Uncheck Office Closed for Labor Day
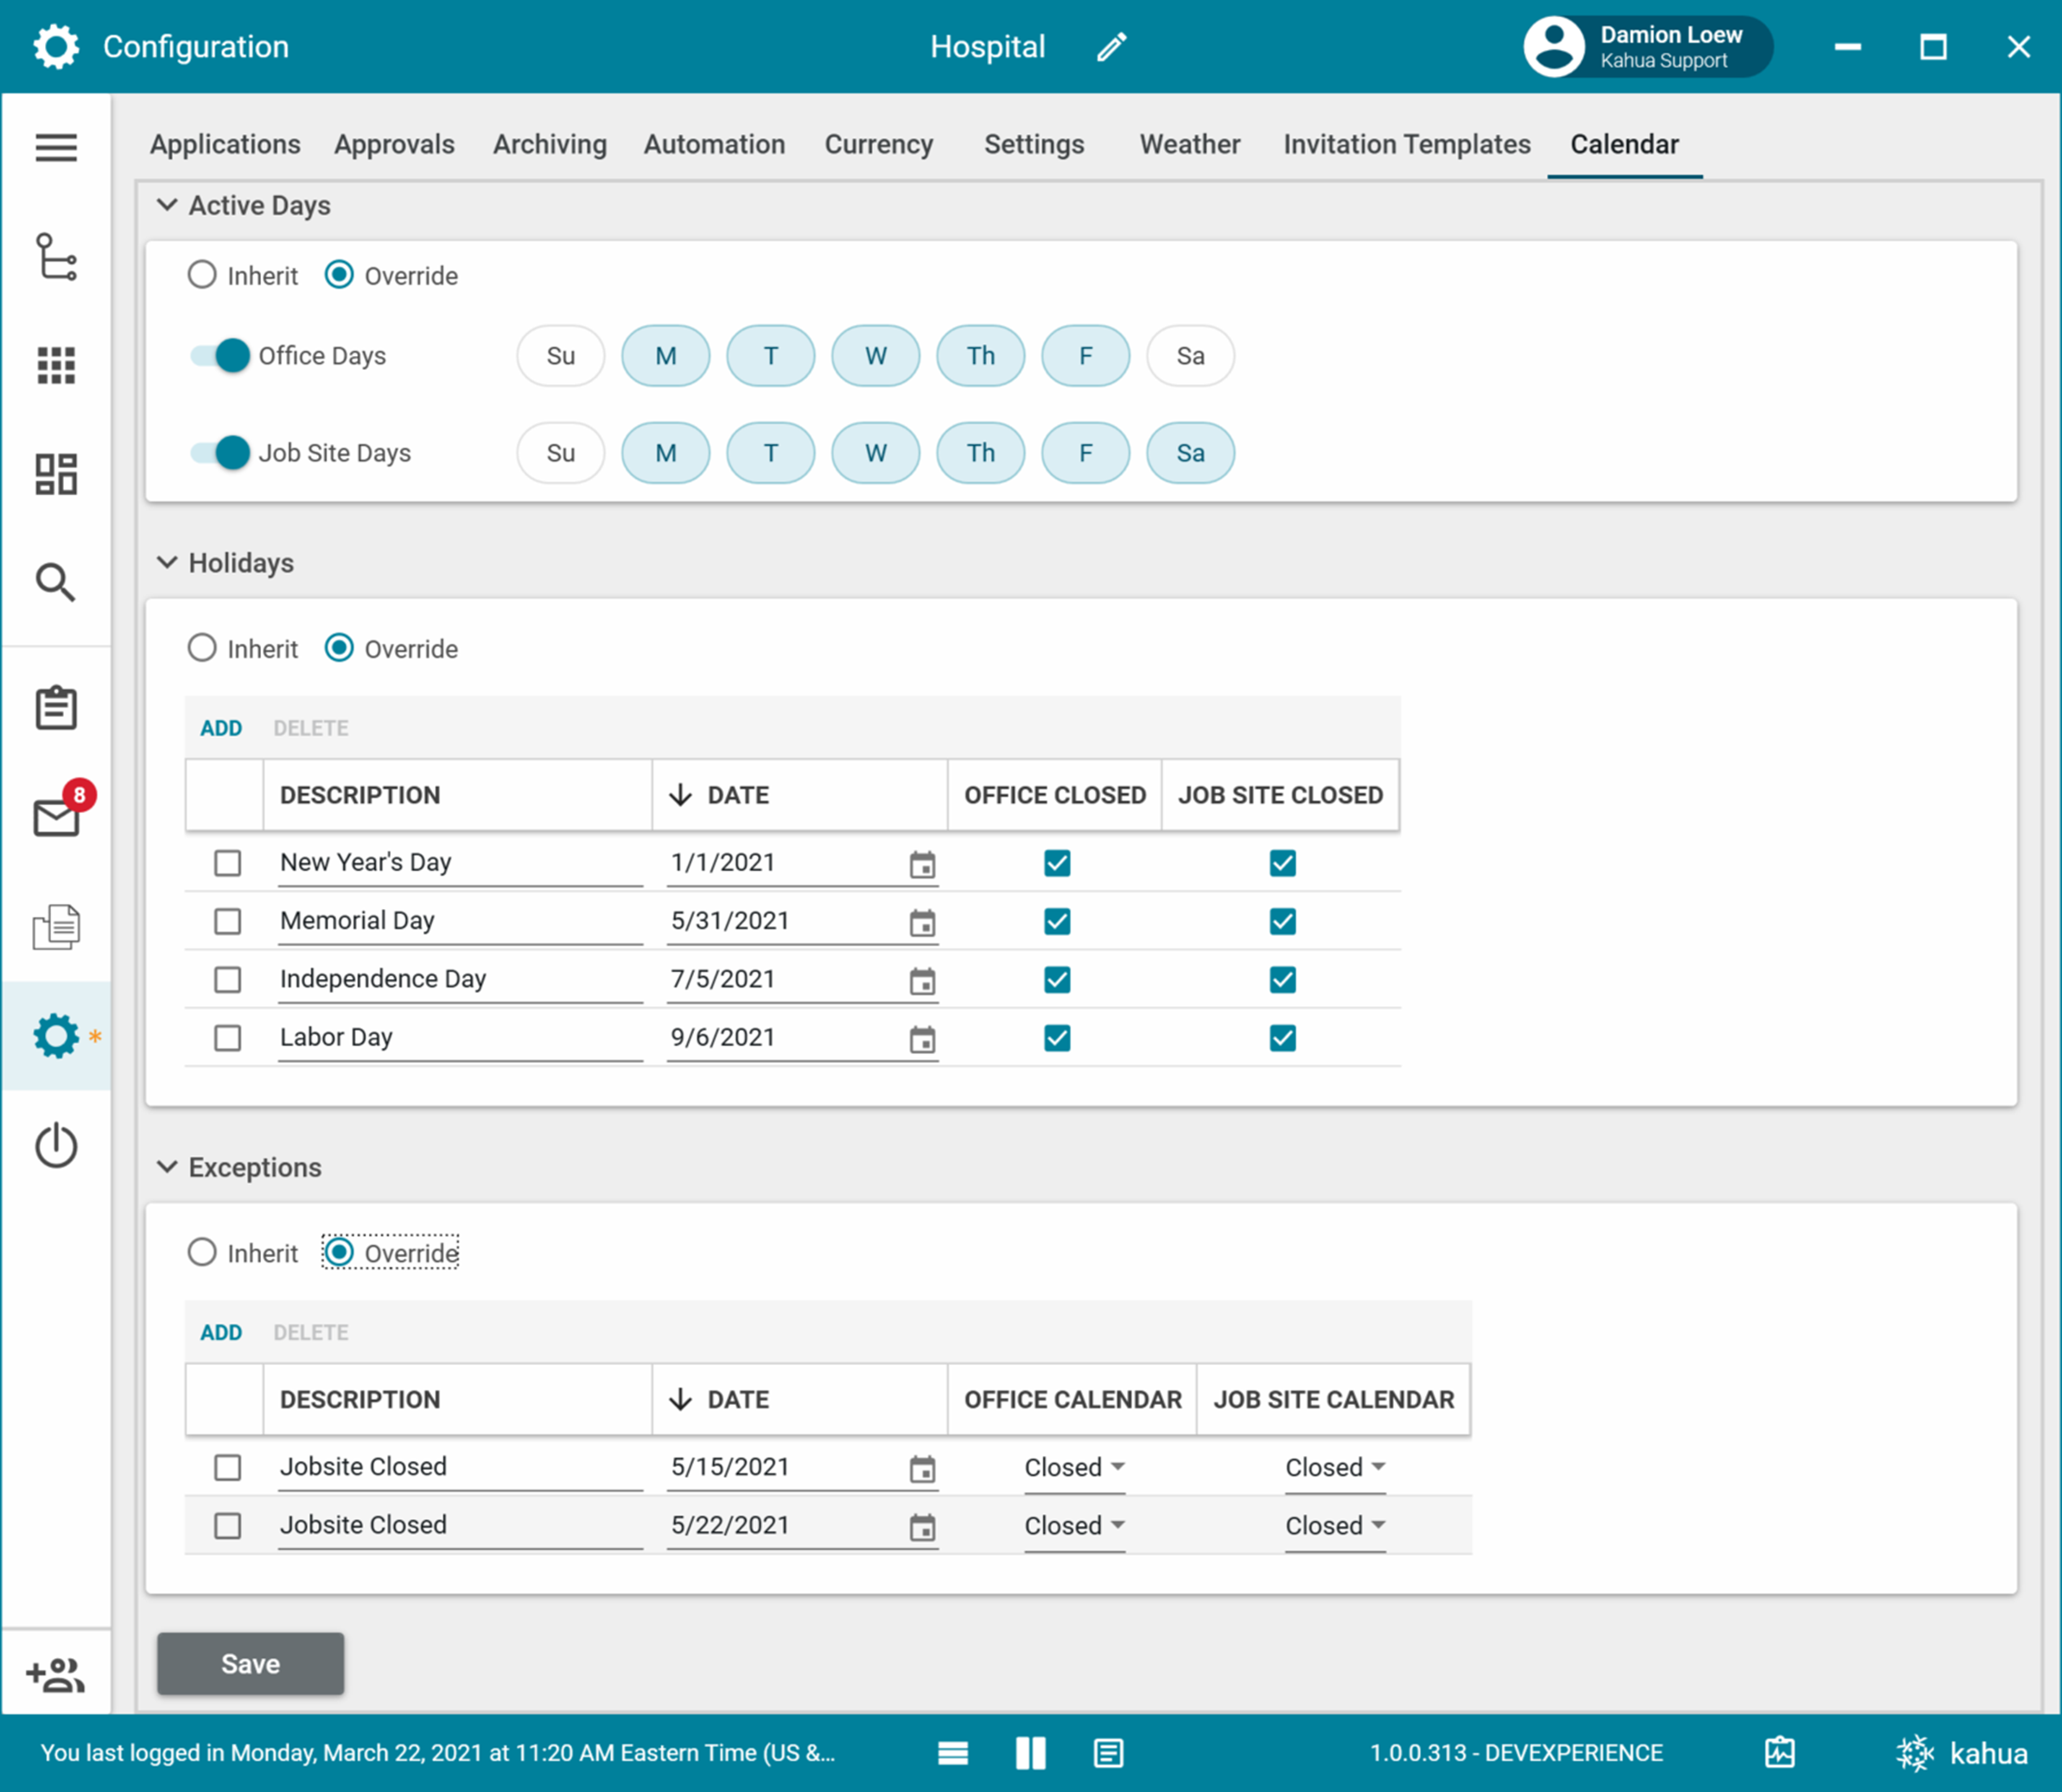 coord(1056,1038)
